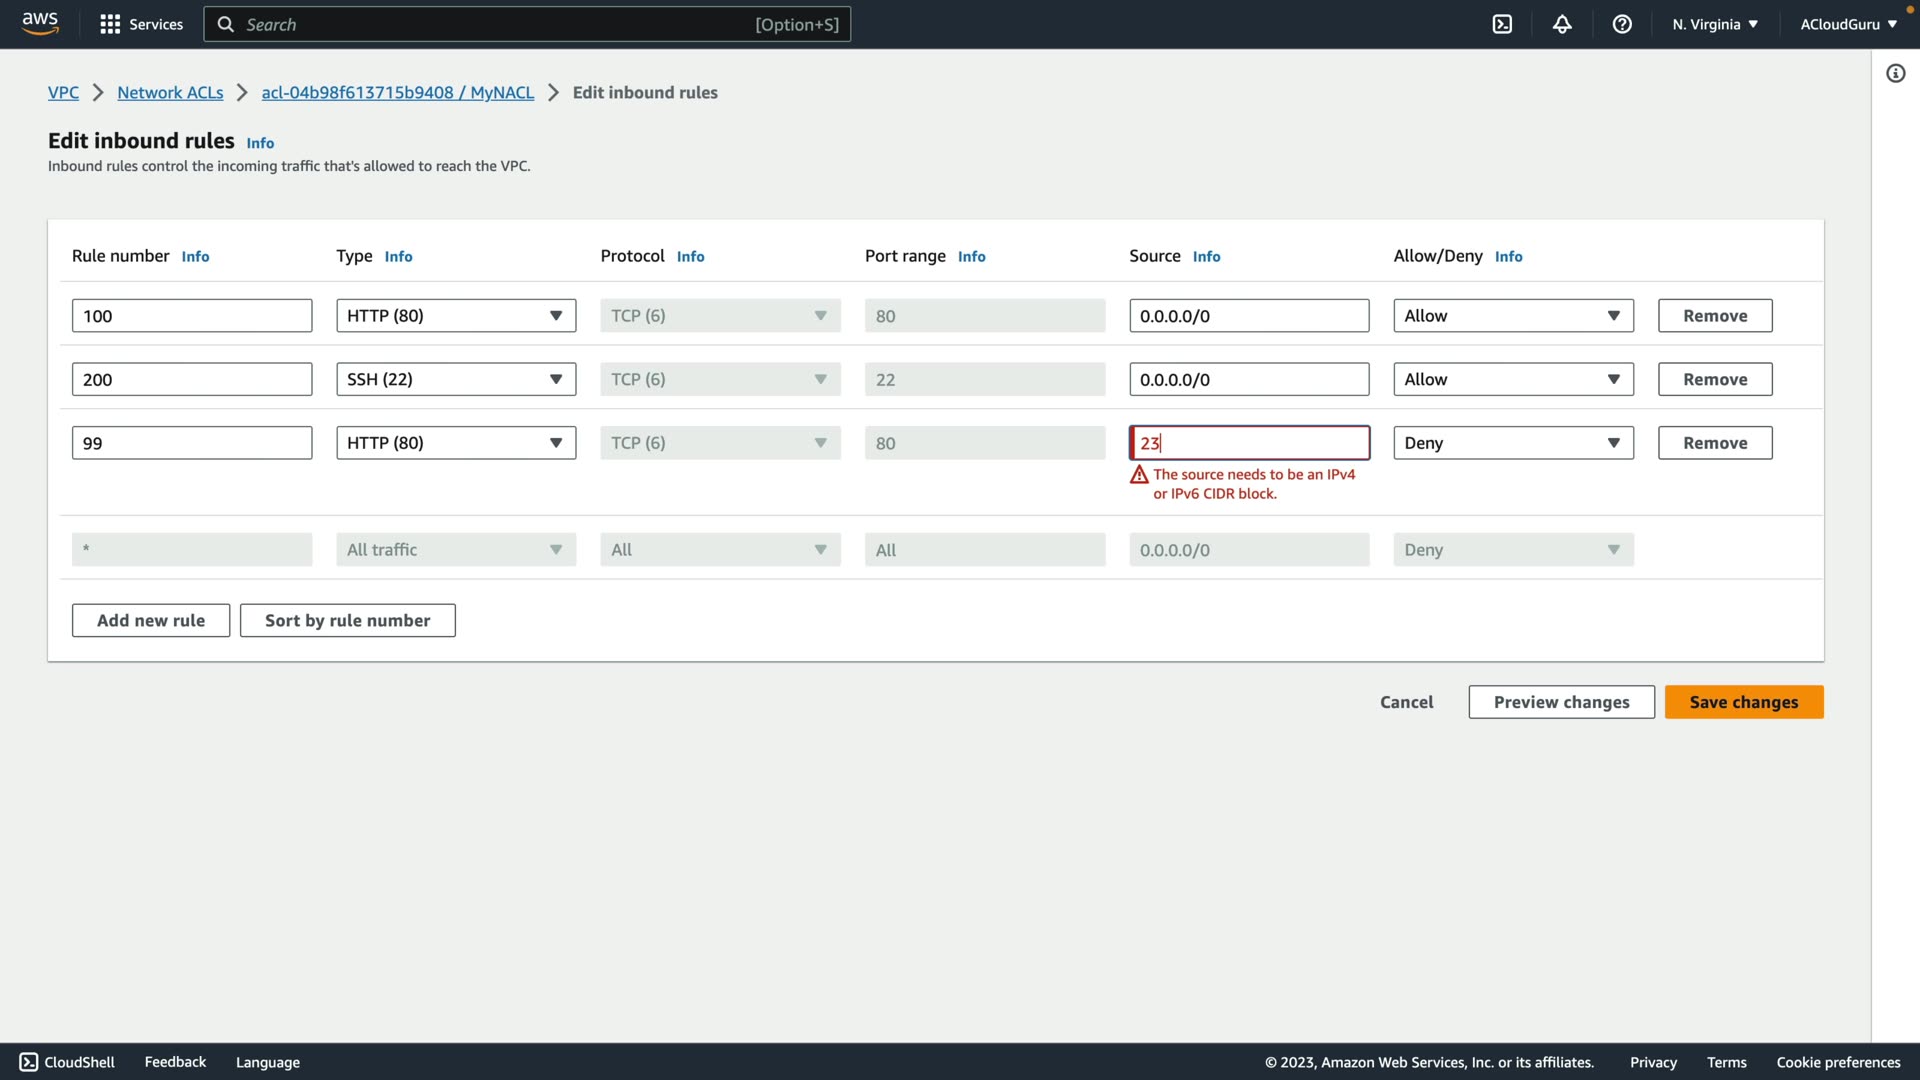1920x1080 pixels.
Task: Open Type dropdown for rule 100
Action: (x=456, y=316)
